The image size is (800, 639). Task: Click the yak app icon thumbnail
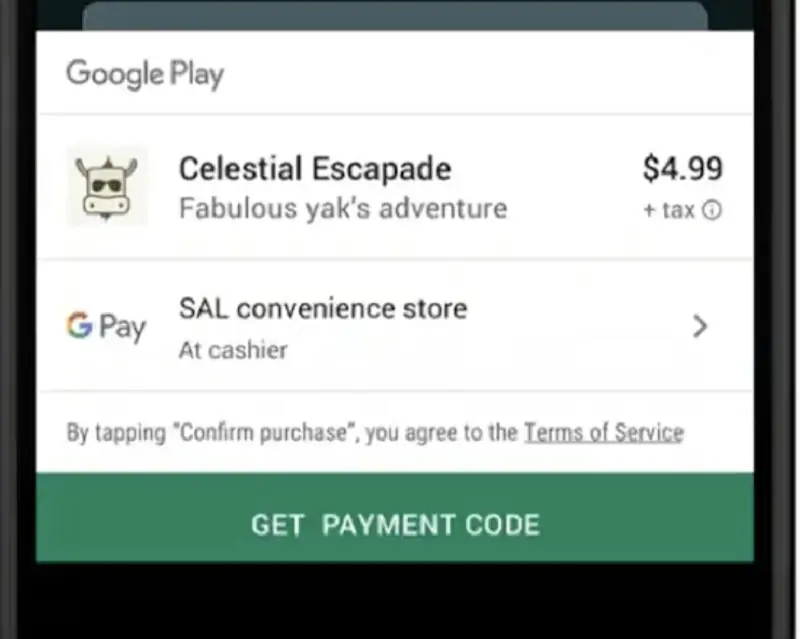pyautogui.click(x=107, y=187)
